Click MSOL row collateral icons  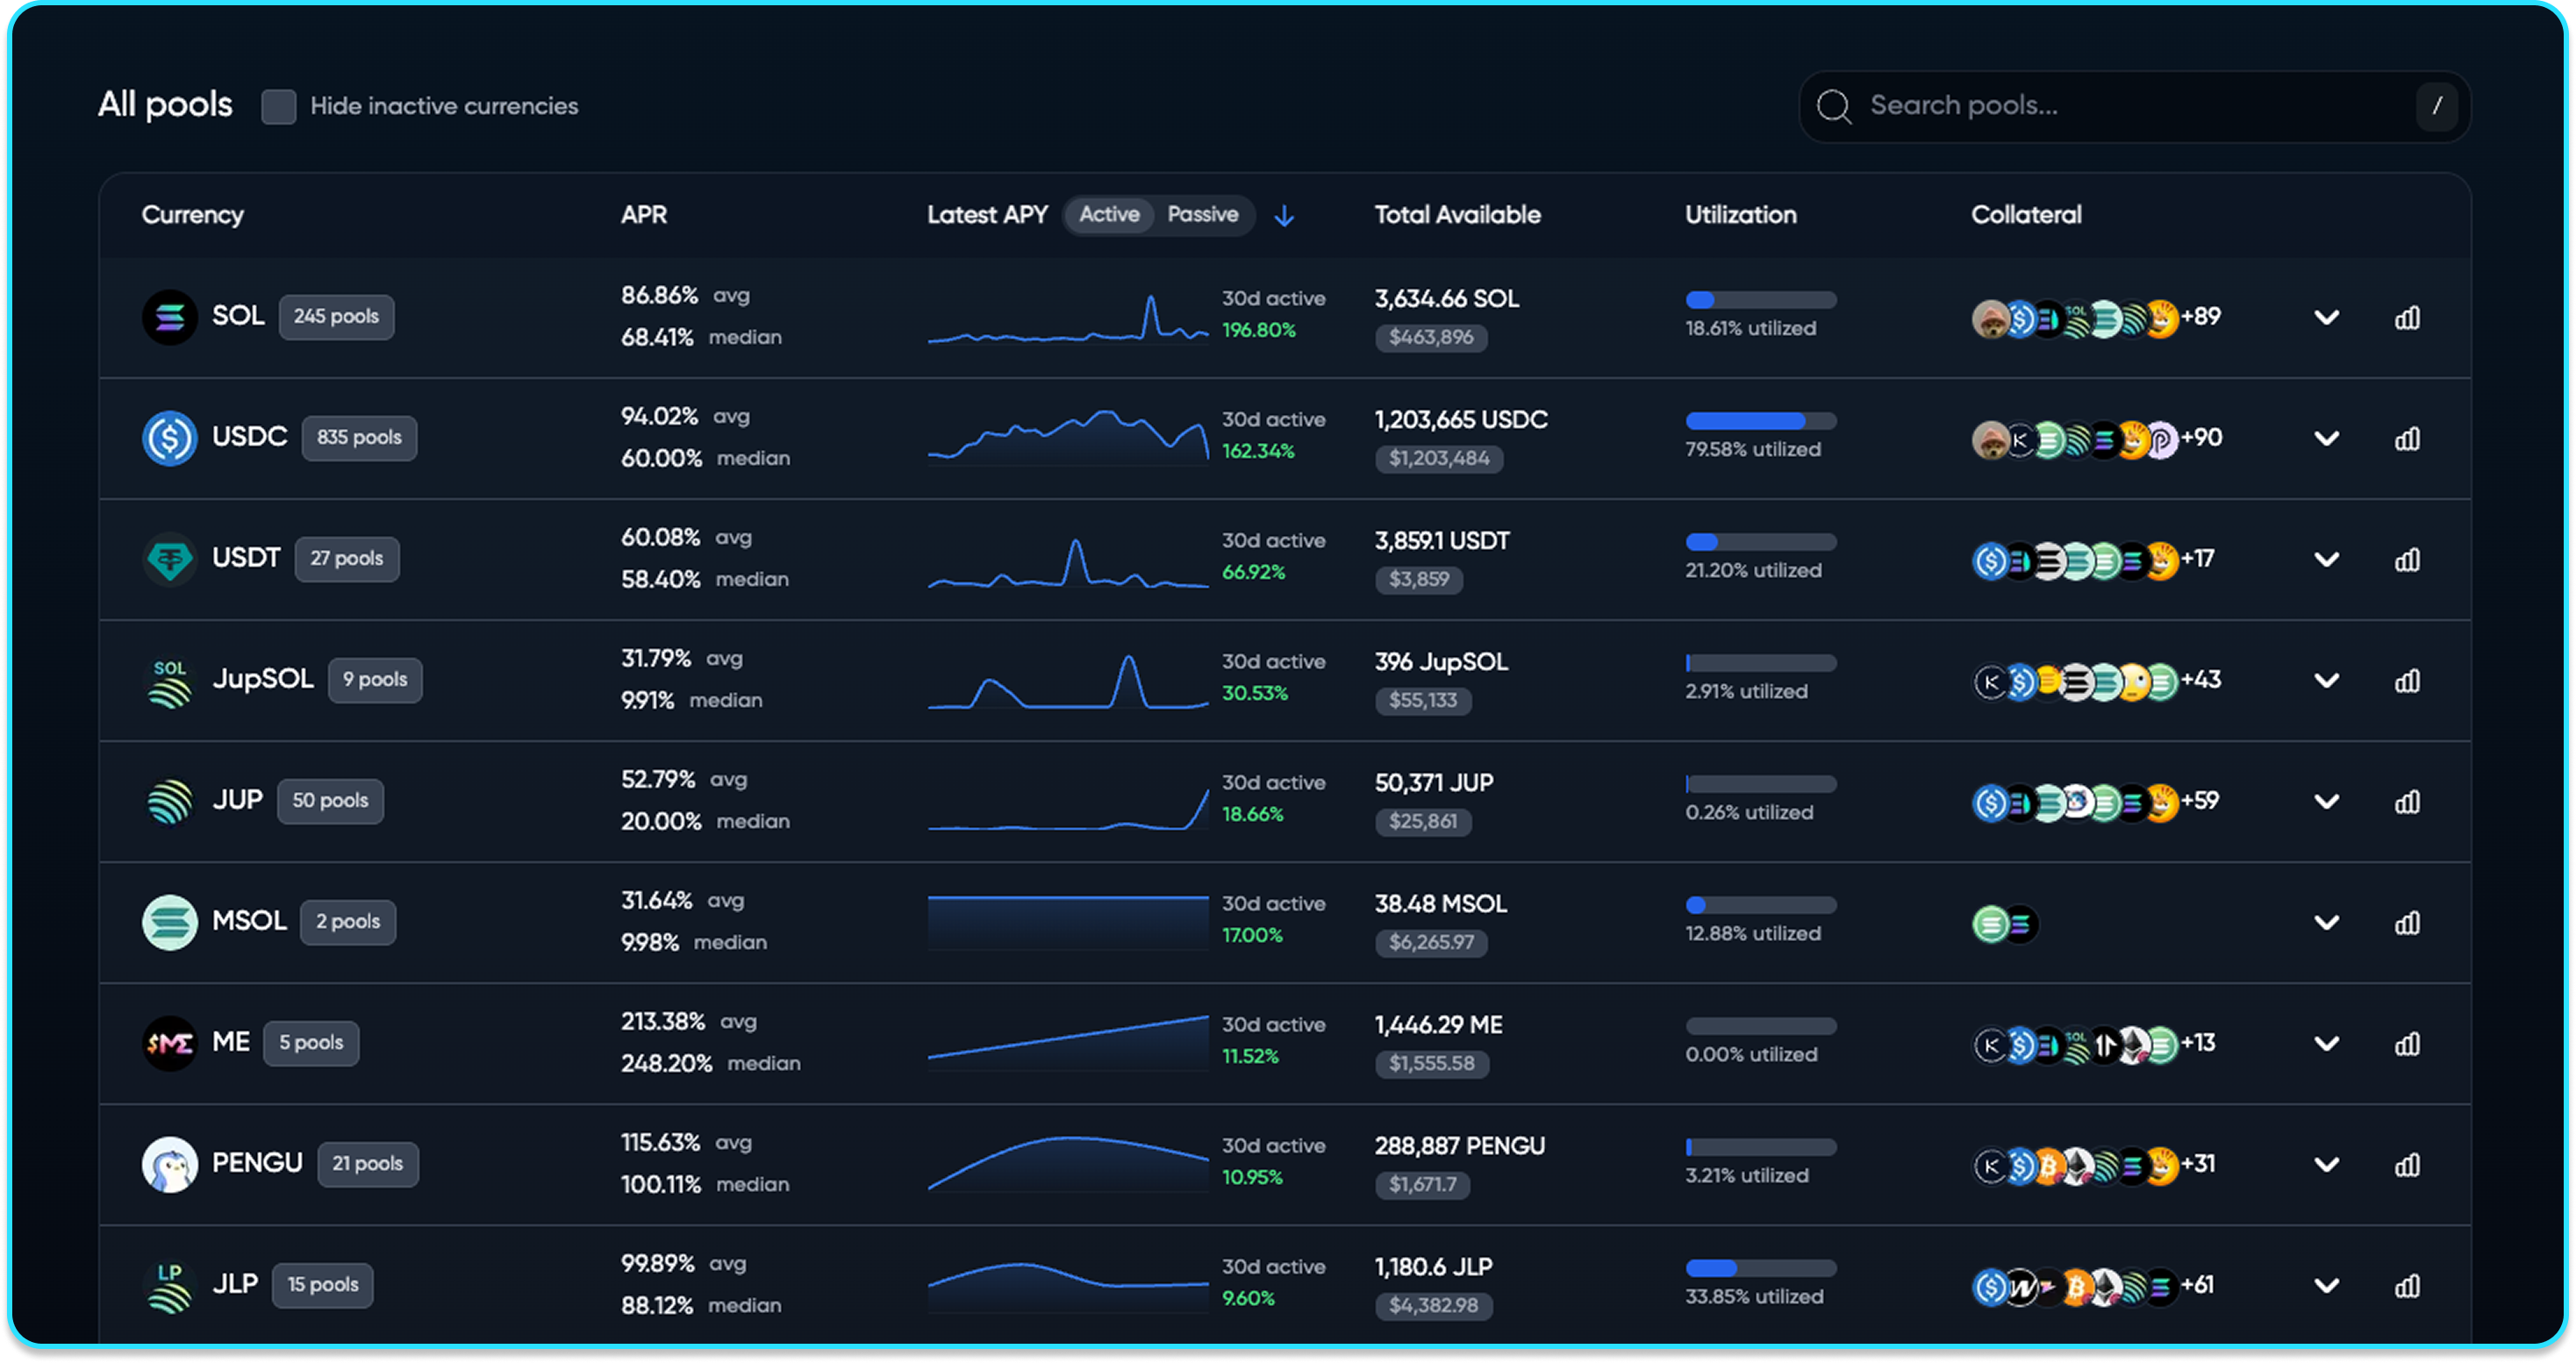2004,924
